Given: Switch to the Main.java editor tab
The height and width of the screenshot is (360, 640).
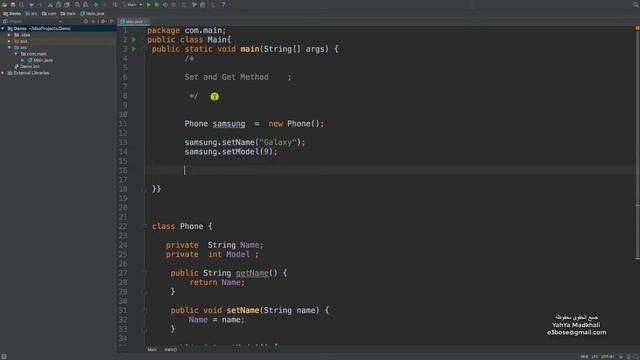Looking at the screenshot, I should click(x=134, y=22).
